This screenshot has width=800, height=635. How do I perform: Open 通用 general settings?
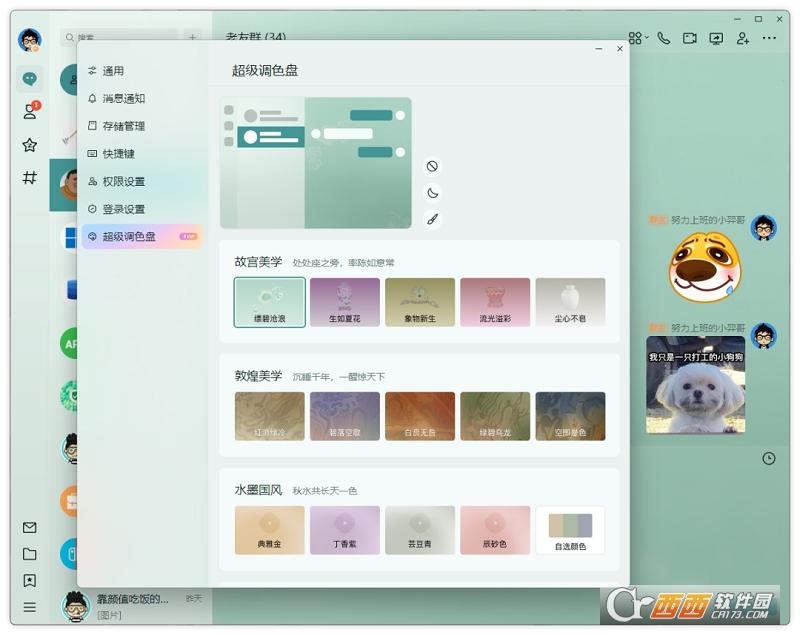(142, 71)
